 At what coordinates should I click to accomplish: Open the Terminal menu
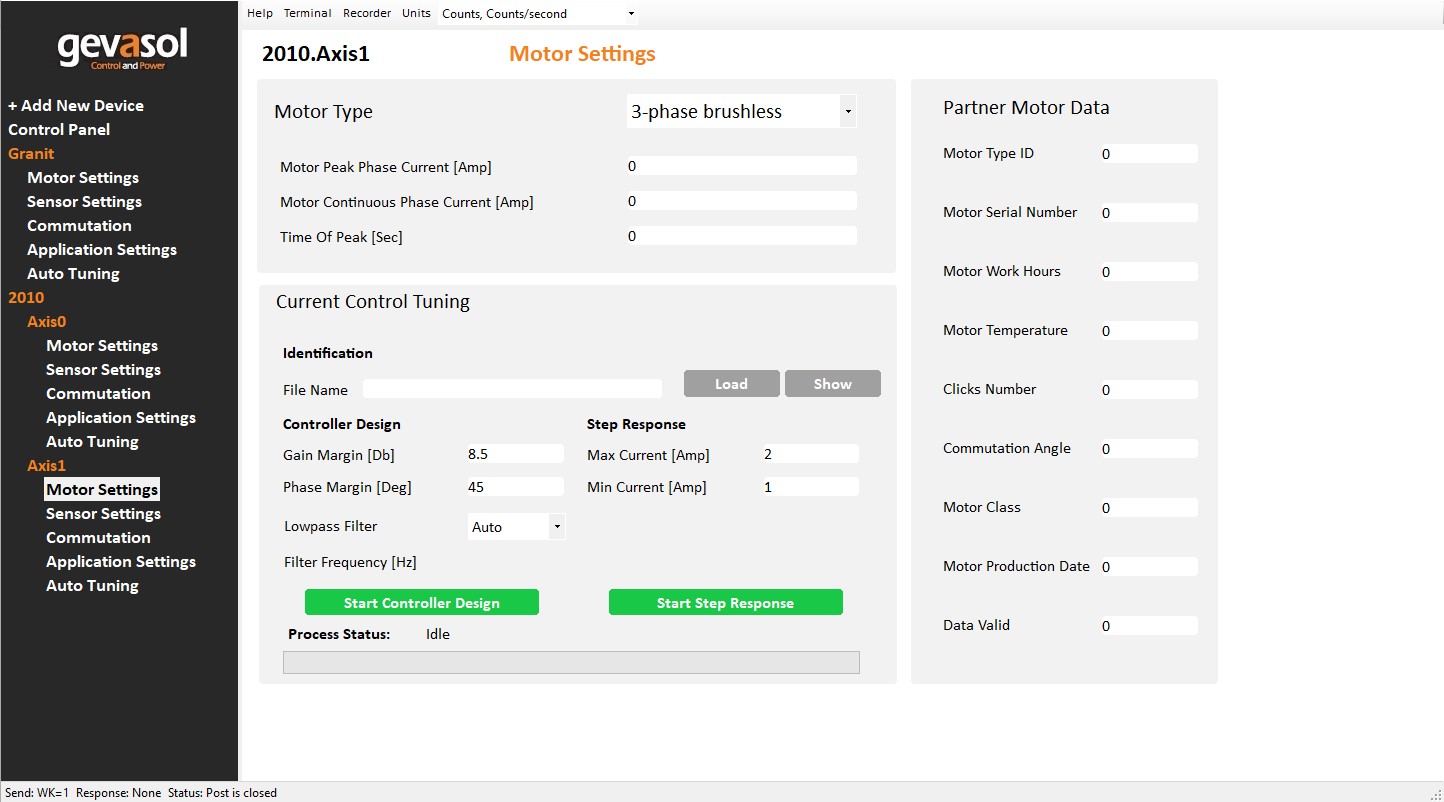[x=307, y=14]
